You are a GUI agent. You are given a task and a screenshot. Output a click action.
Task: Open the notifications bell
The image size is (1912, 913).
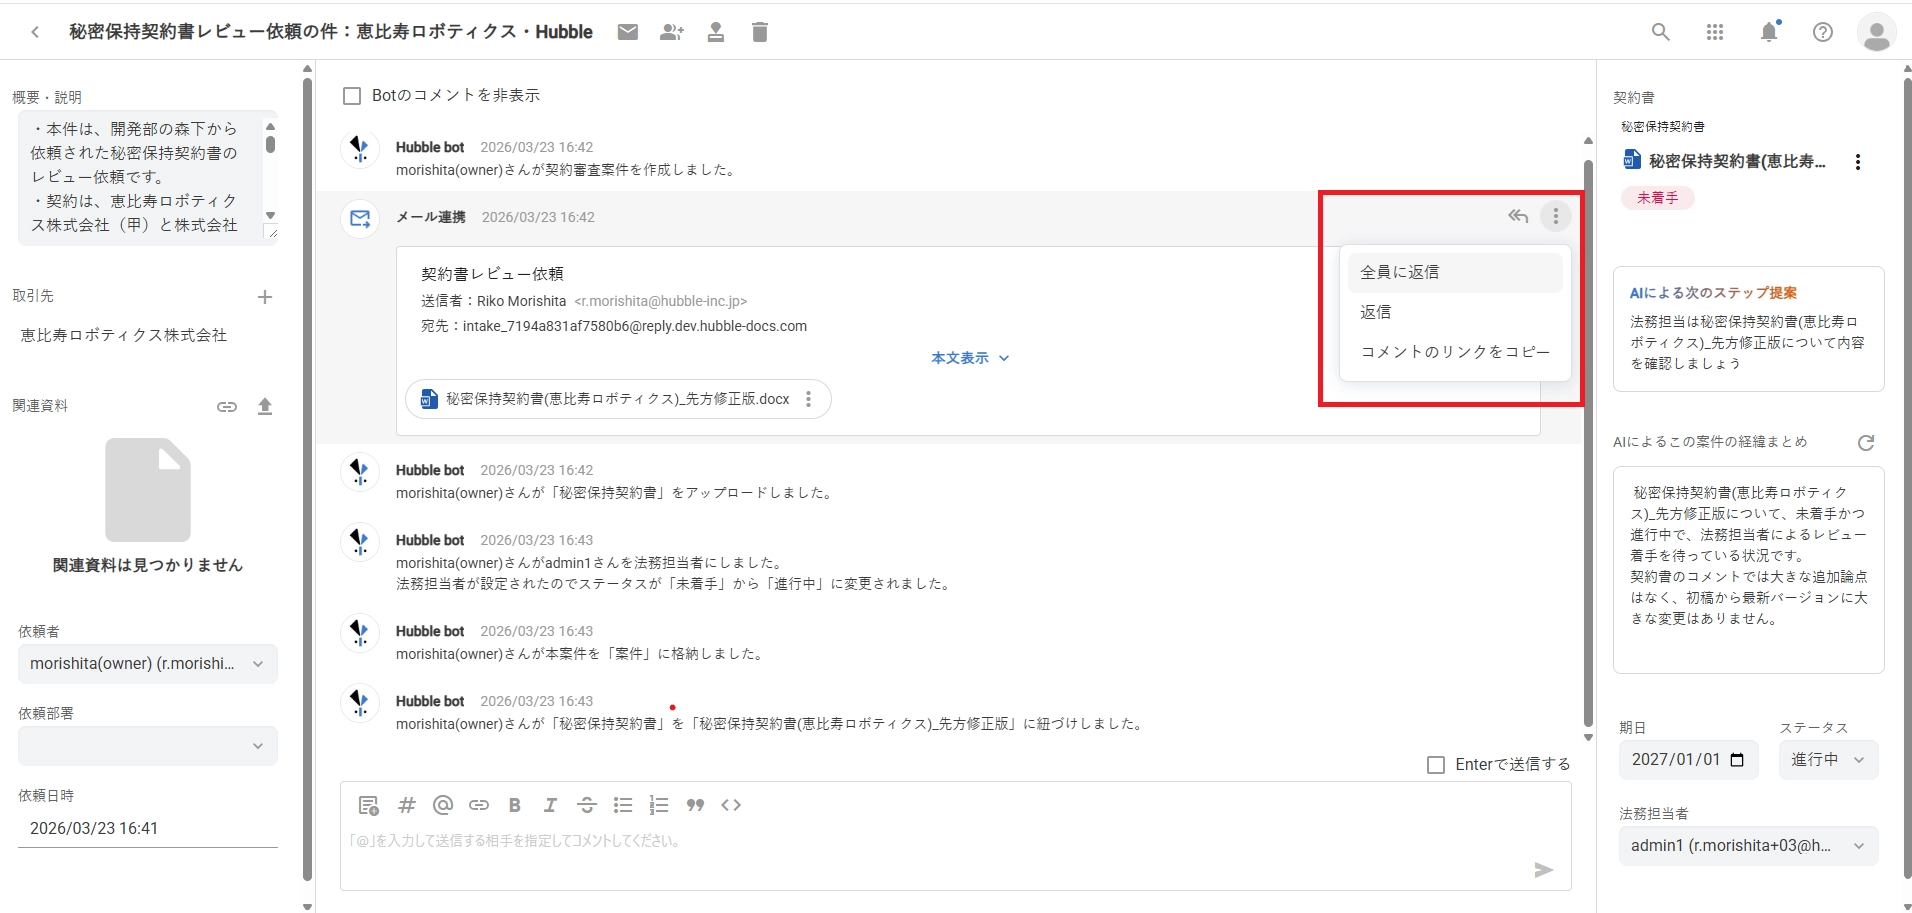point(1769,32)
